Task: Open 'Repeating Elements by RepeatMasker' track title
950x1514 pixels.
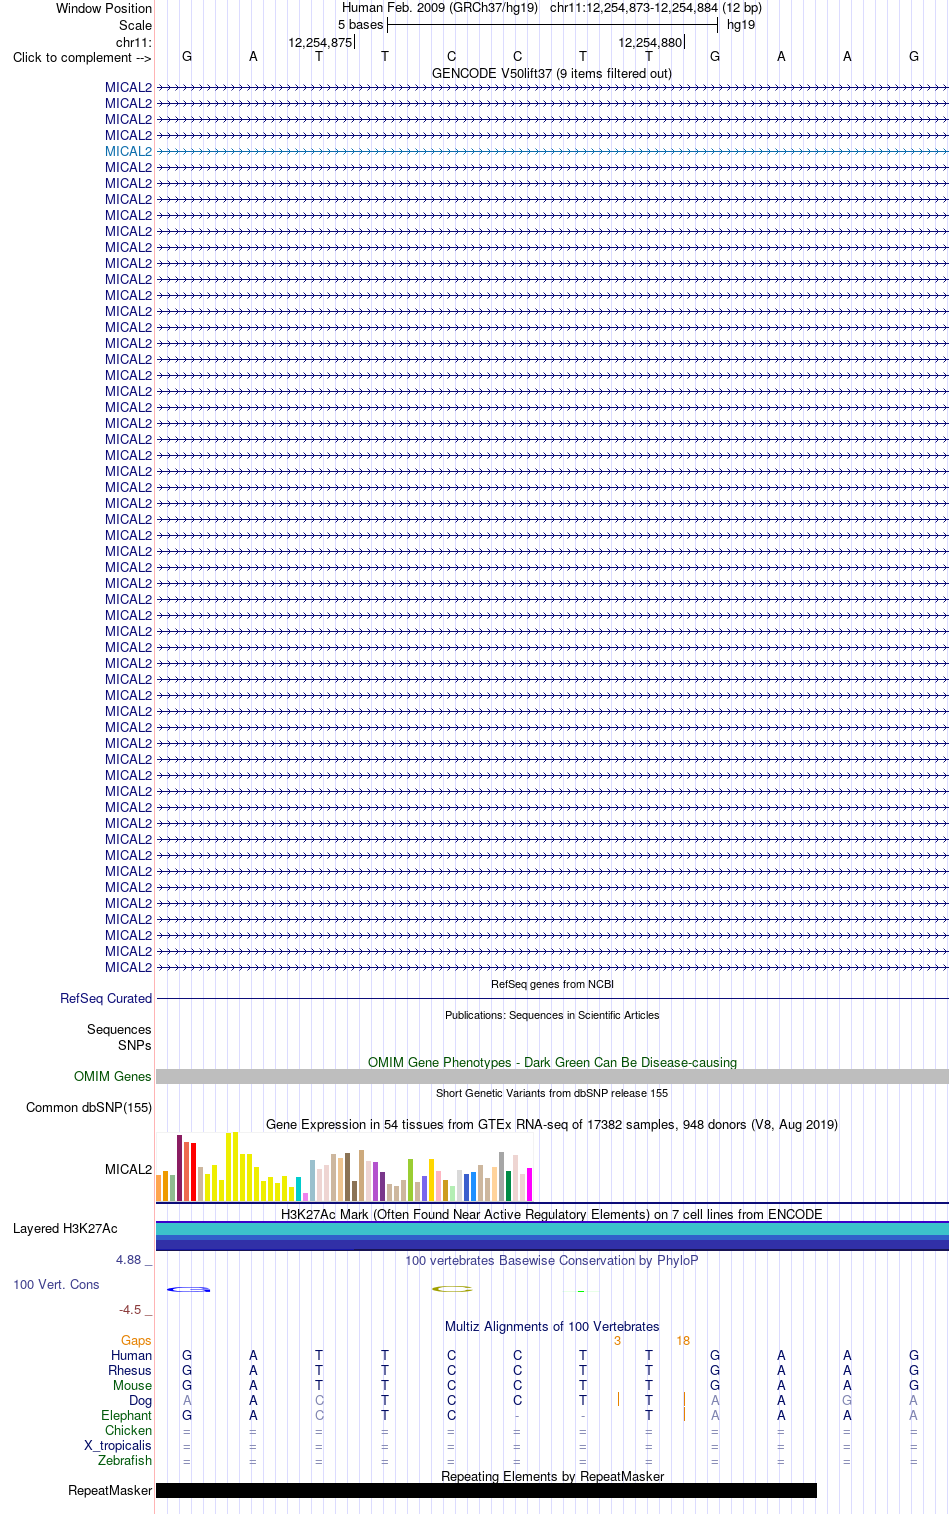Action: pos(552,1476)
